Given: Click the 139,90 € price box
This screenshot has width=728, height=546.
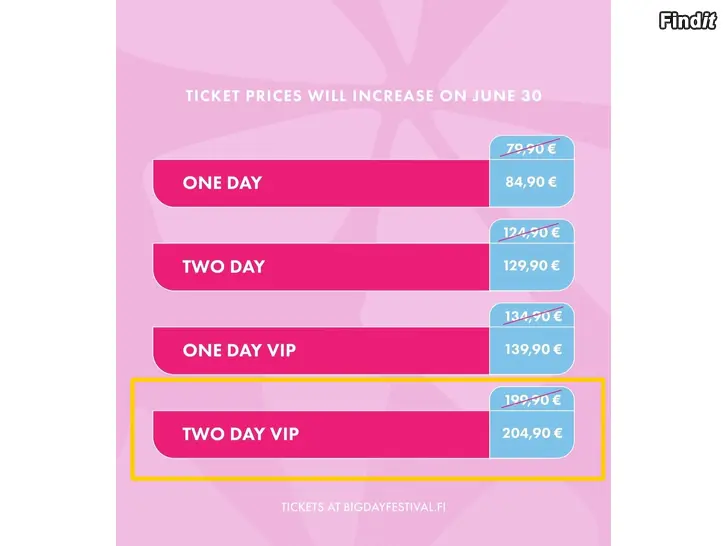Looking at the screenshot, I should pos(532,350).
